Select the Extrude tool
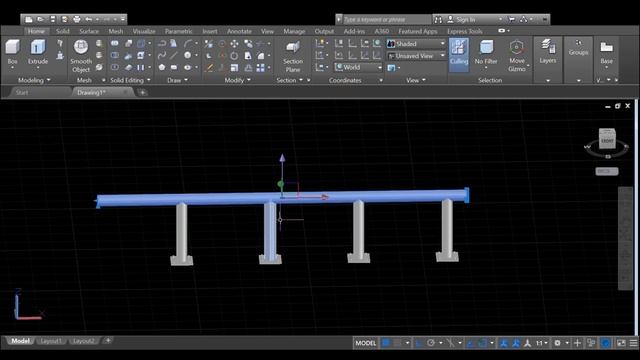The width and height of the screenshot is (640, 360). coord(38,51)
